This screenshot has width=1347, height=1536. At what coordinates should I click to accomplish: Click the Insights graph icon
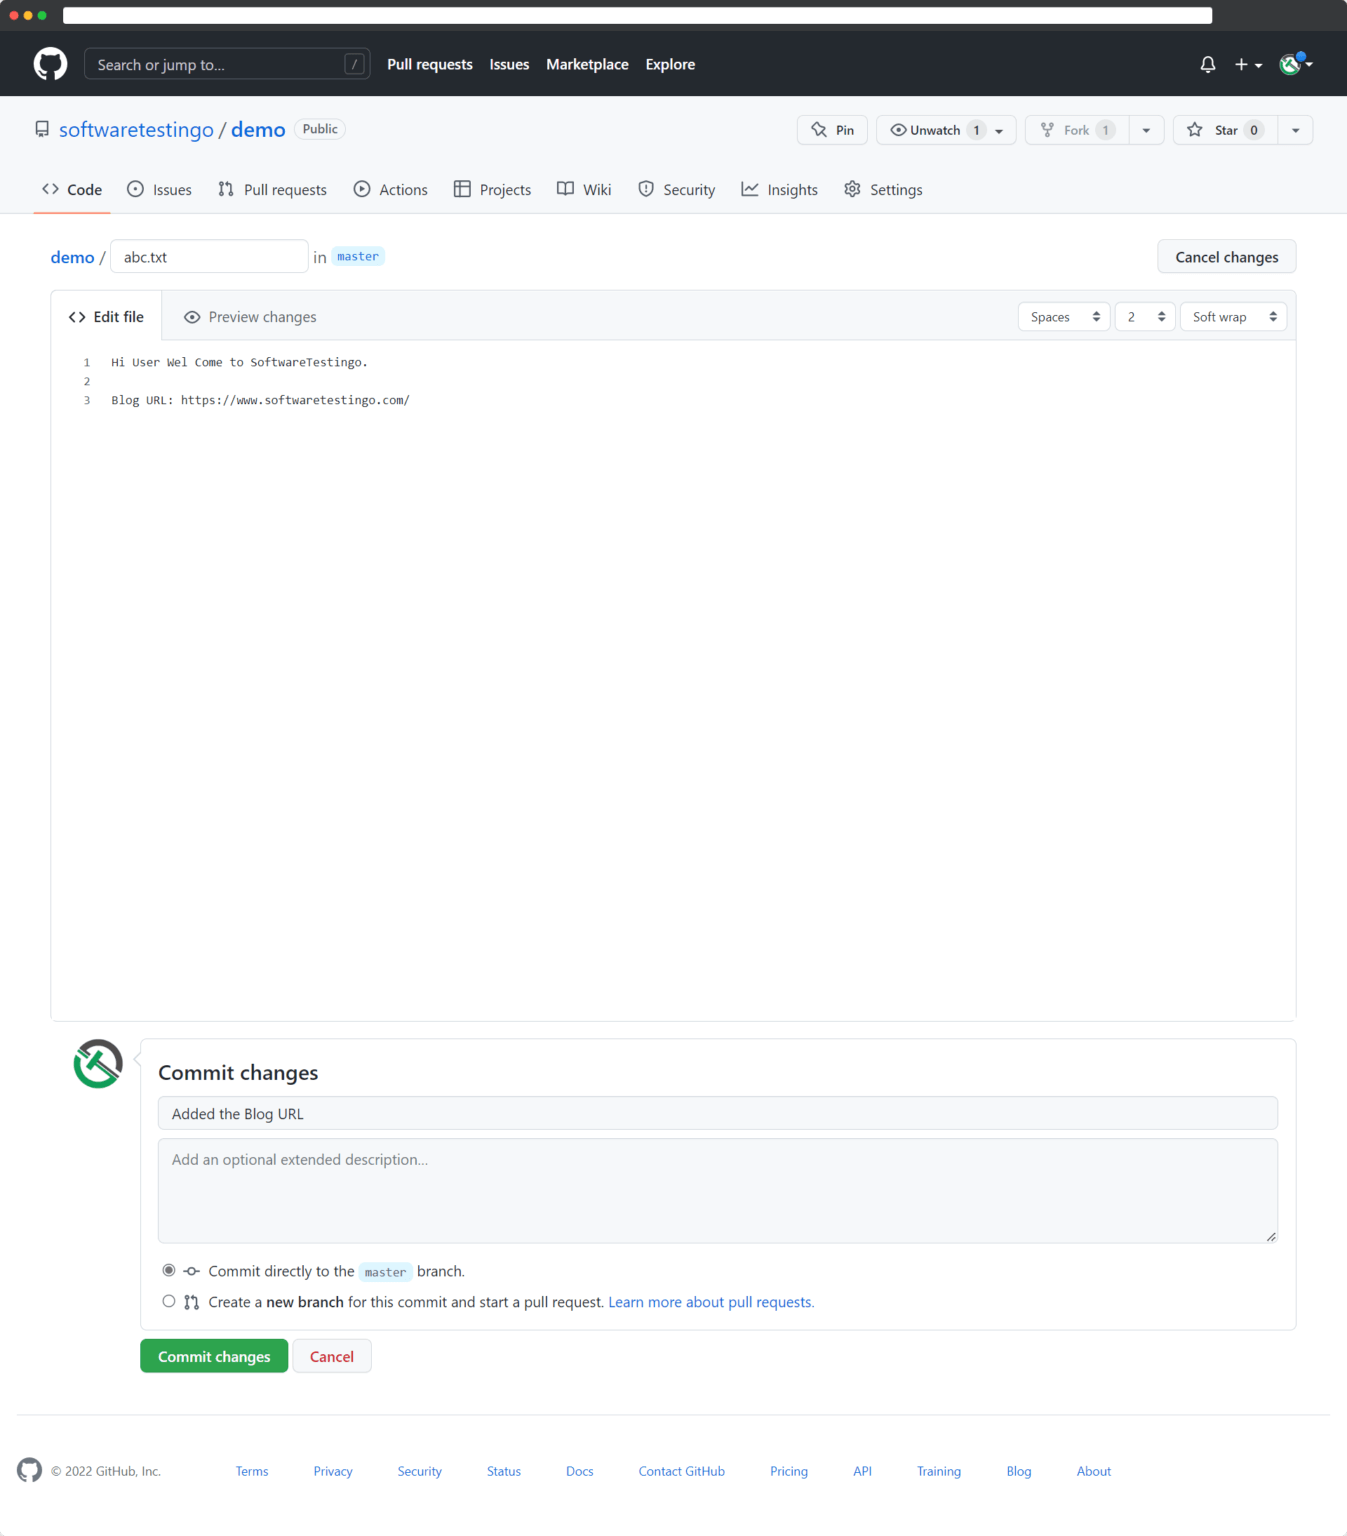tap(750, 188)
